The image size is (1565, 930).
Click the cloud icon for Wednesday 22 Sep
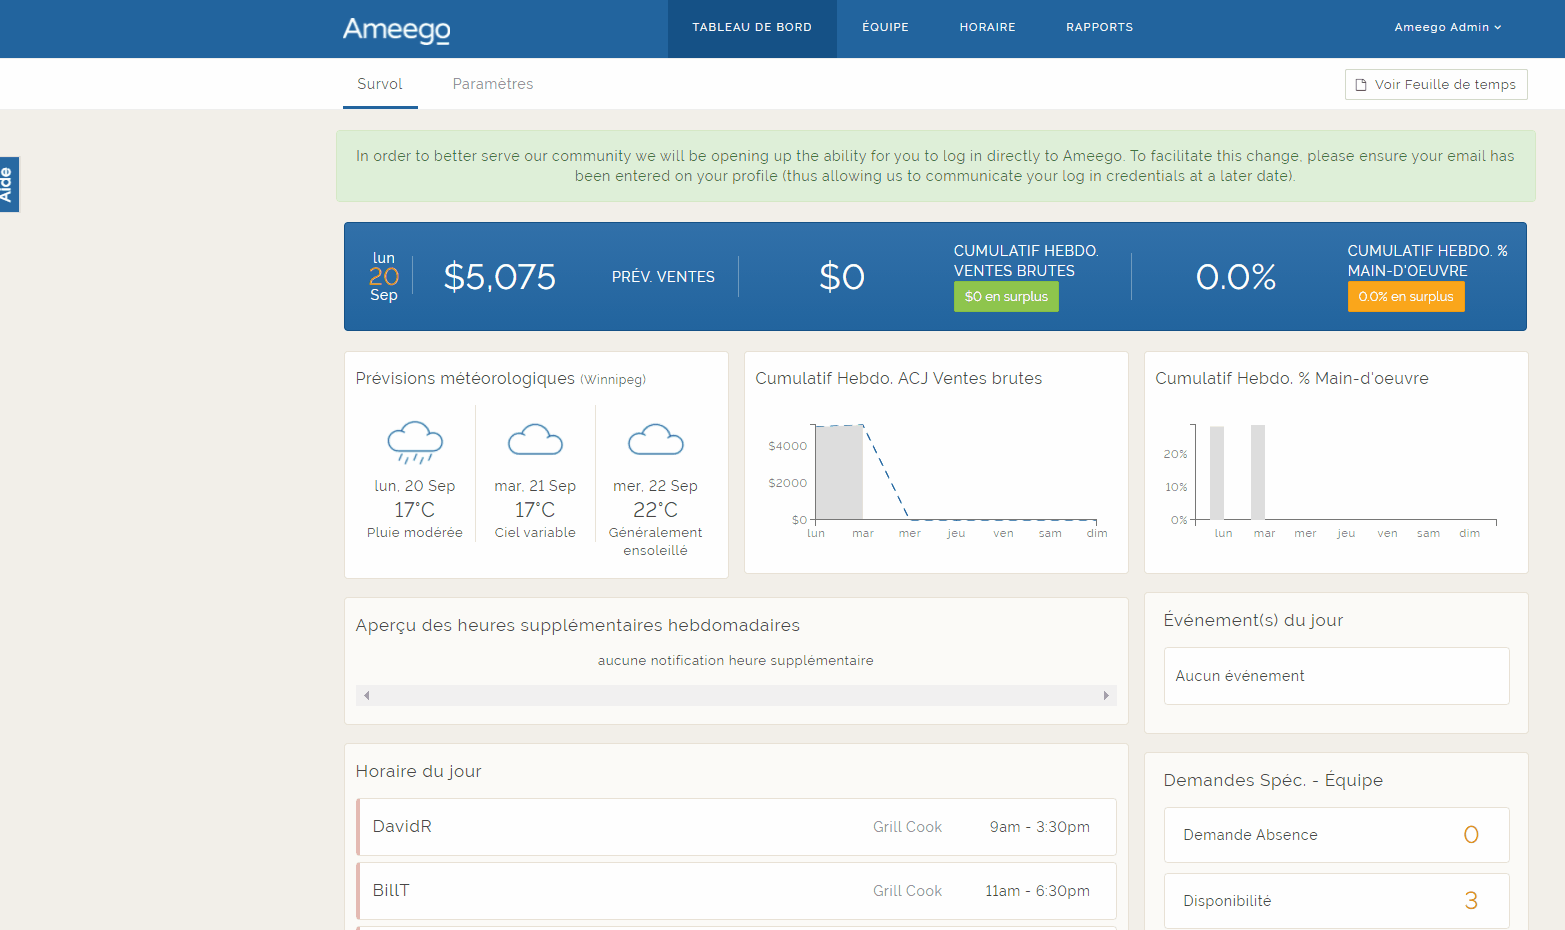click(655, 440)
